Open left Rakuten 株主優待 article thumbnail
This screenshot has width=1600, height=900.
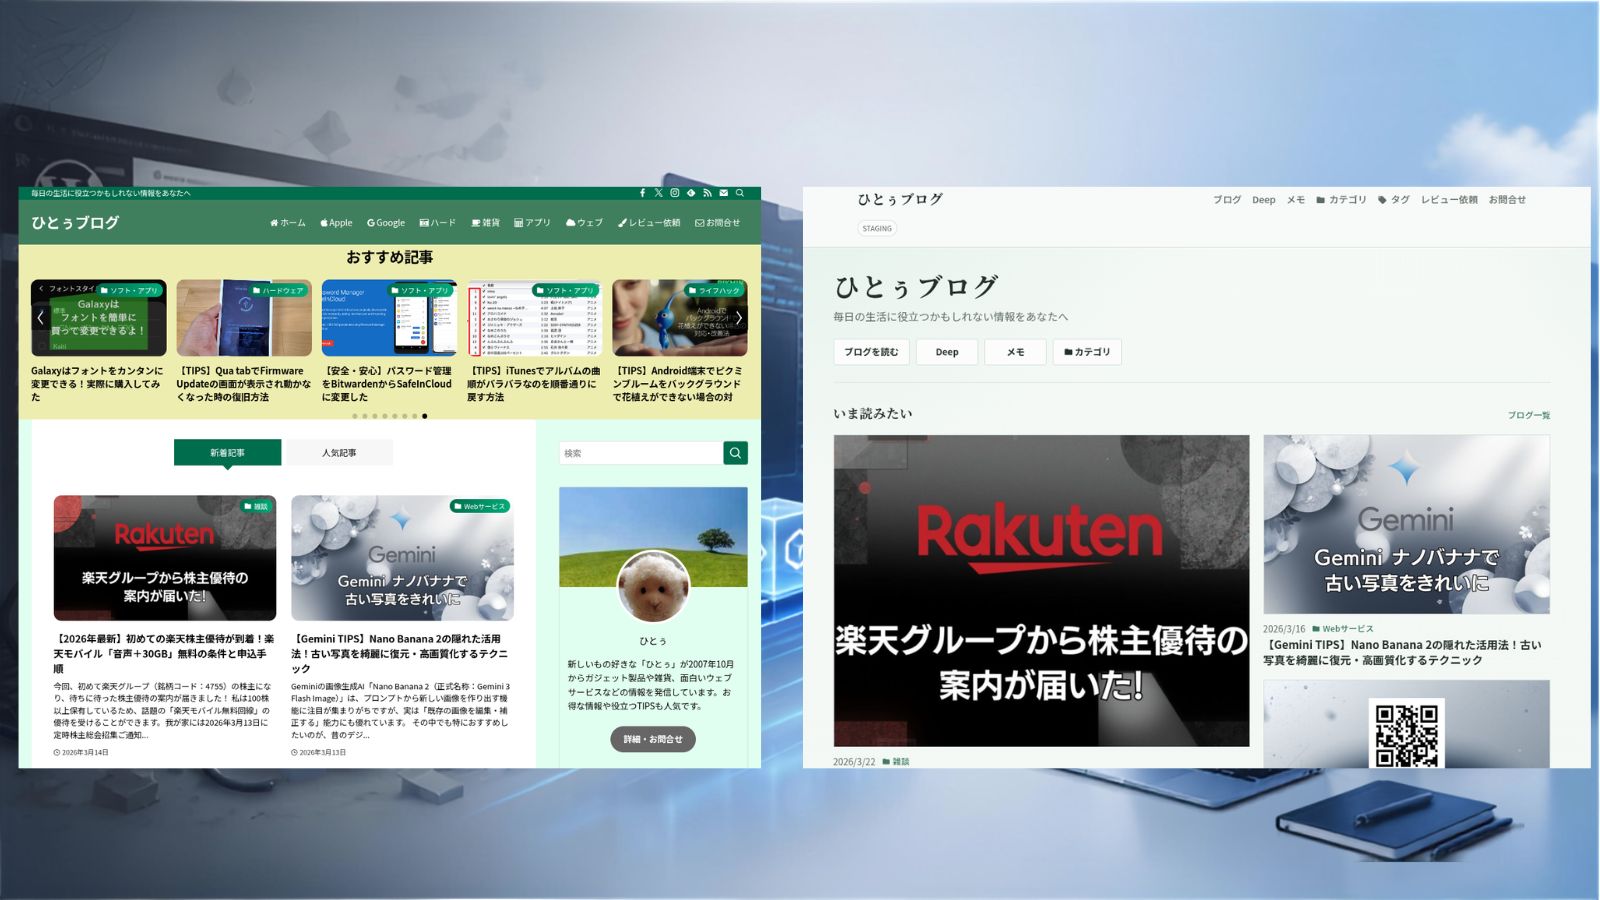[165, 558]
